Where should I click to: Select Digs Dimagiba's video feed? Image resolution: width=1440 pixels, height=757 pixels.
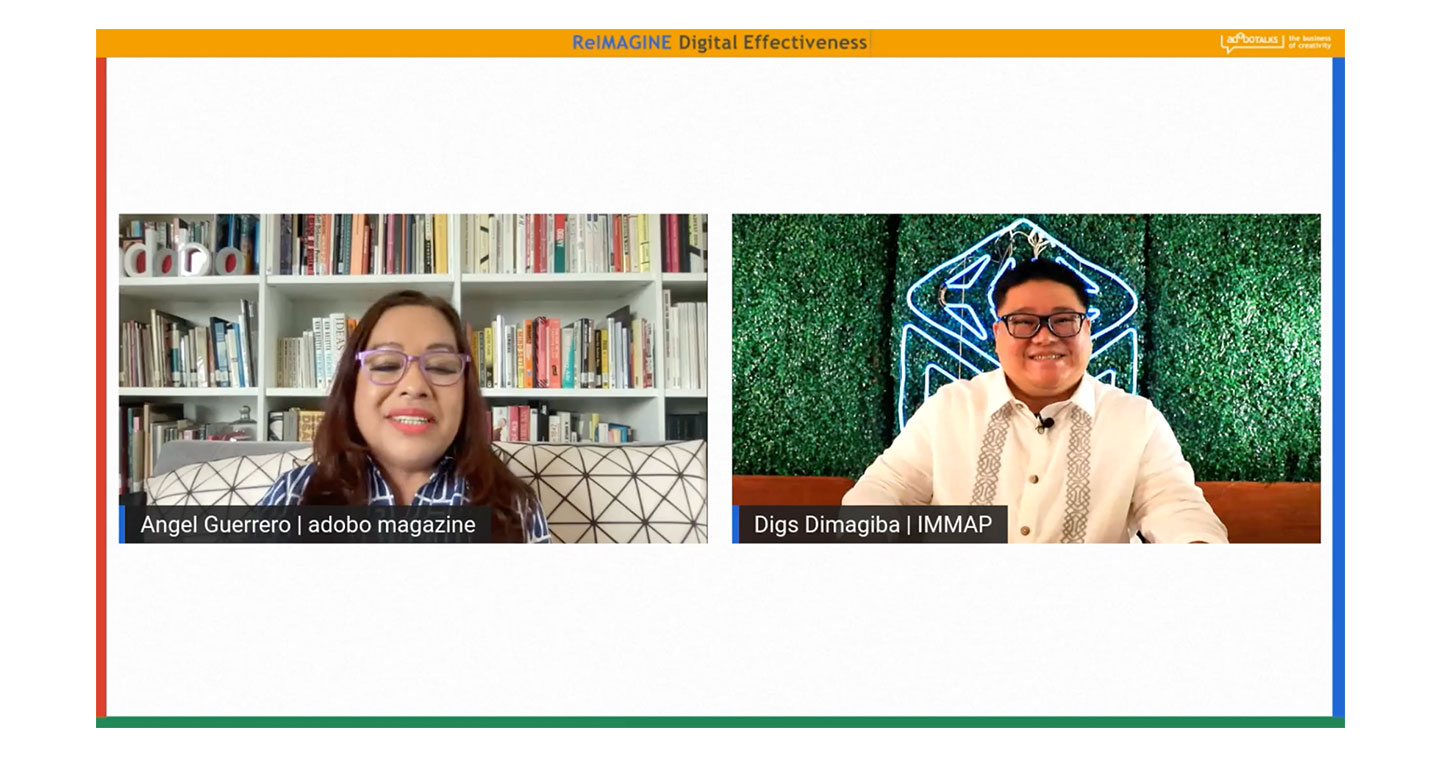coord(1026,378)
